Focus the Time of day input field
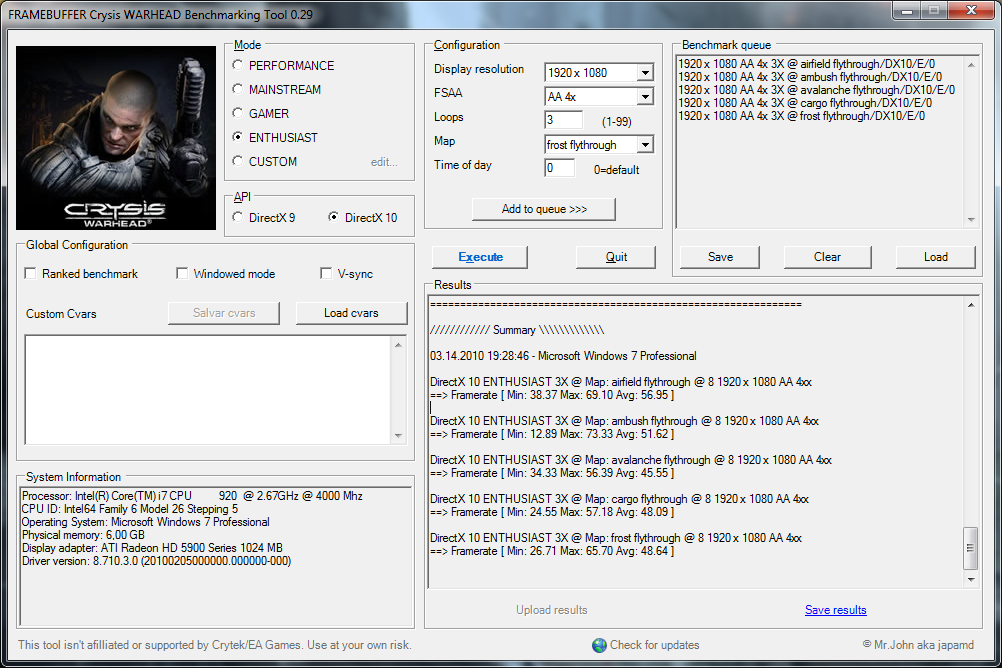The height and width of the screenshot is (668, 1002). click(x=560, y=168)
